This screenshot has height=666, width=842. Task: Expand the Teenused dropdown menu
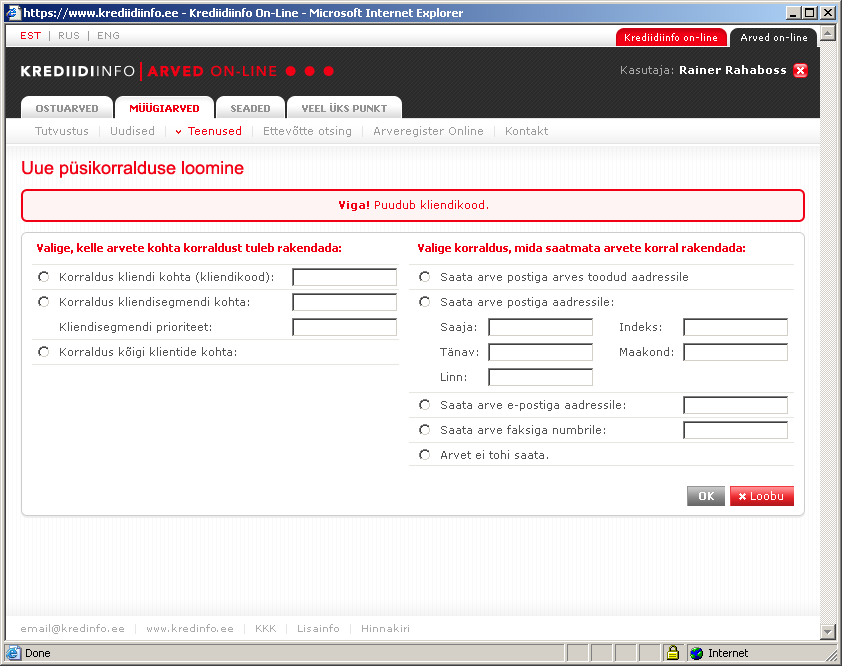[209, 131]
